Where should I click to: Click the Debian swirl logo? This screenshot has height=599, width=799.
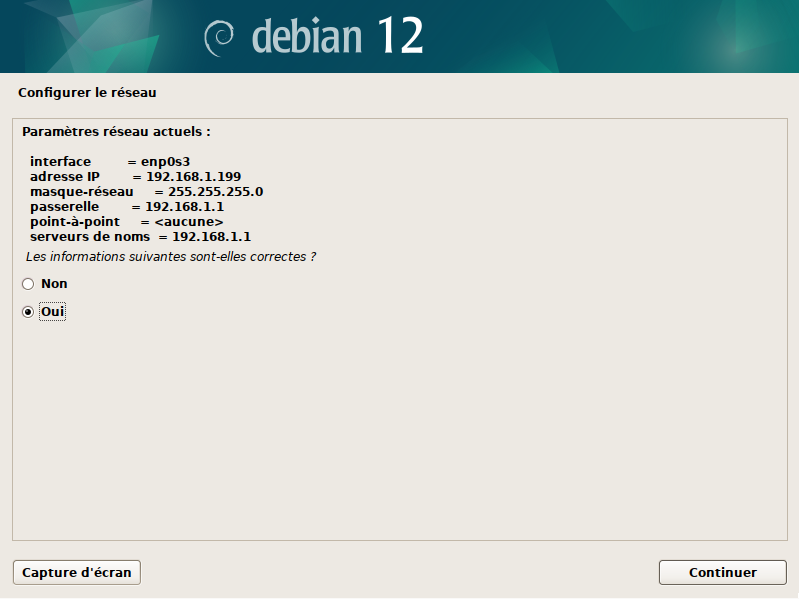[x=219, y=38]
